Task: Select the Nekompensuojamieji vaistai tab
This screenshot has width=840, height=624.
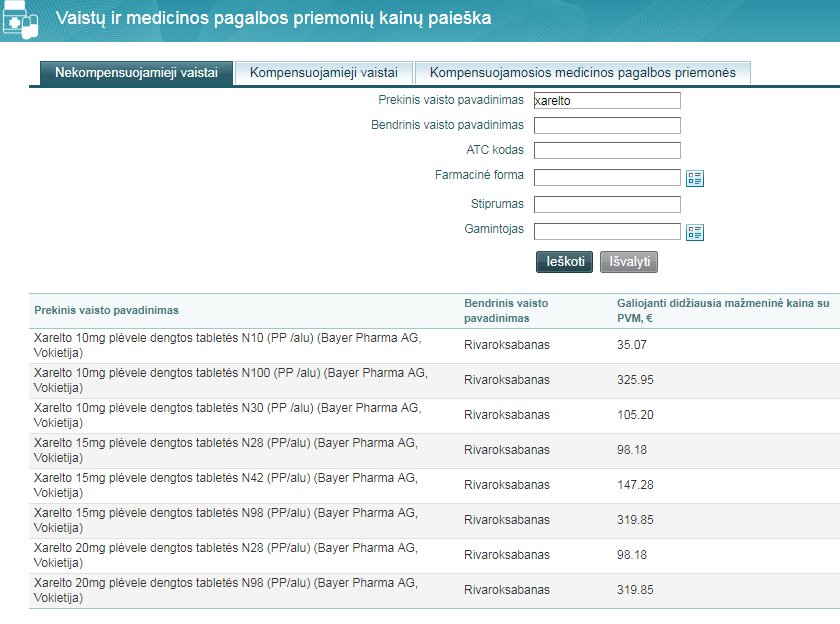Action: 136,73
